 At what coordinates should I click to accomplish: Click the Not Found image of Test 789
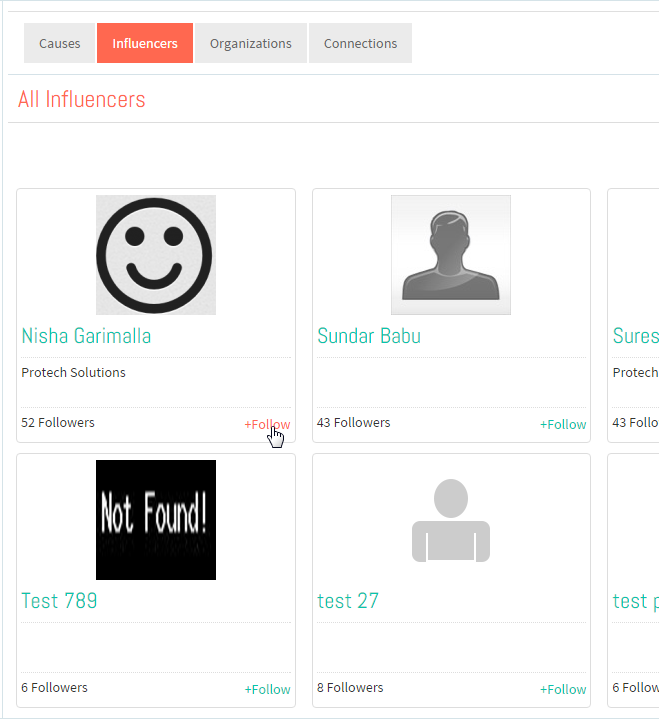[x=156, y=520]
